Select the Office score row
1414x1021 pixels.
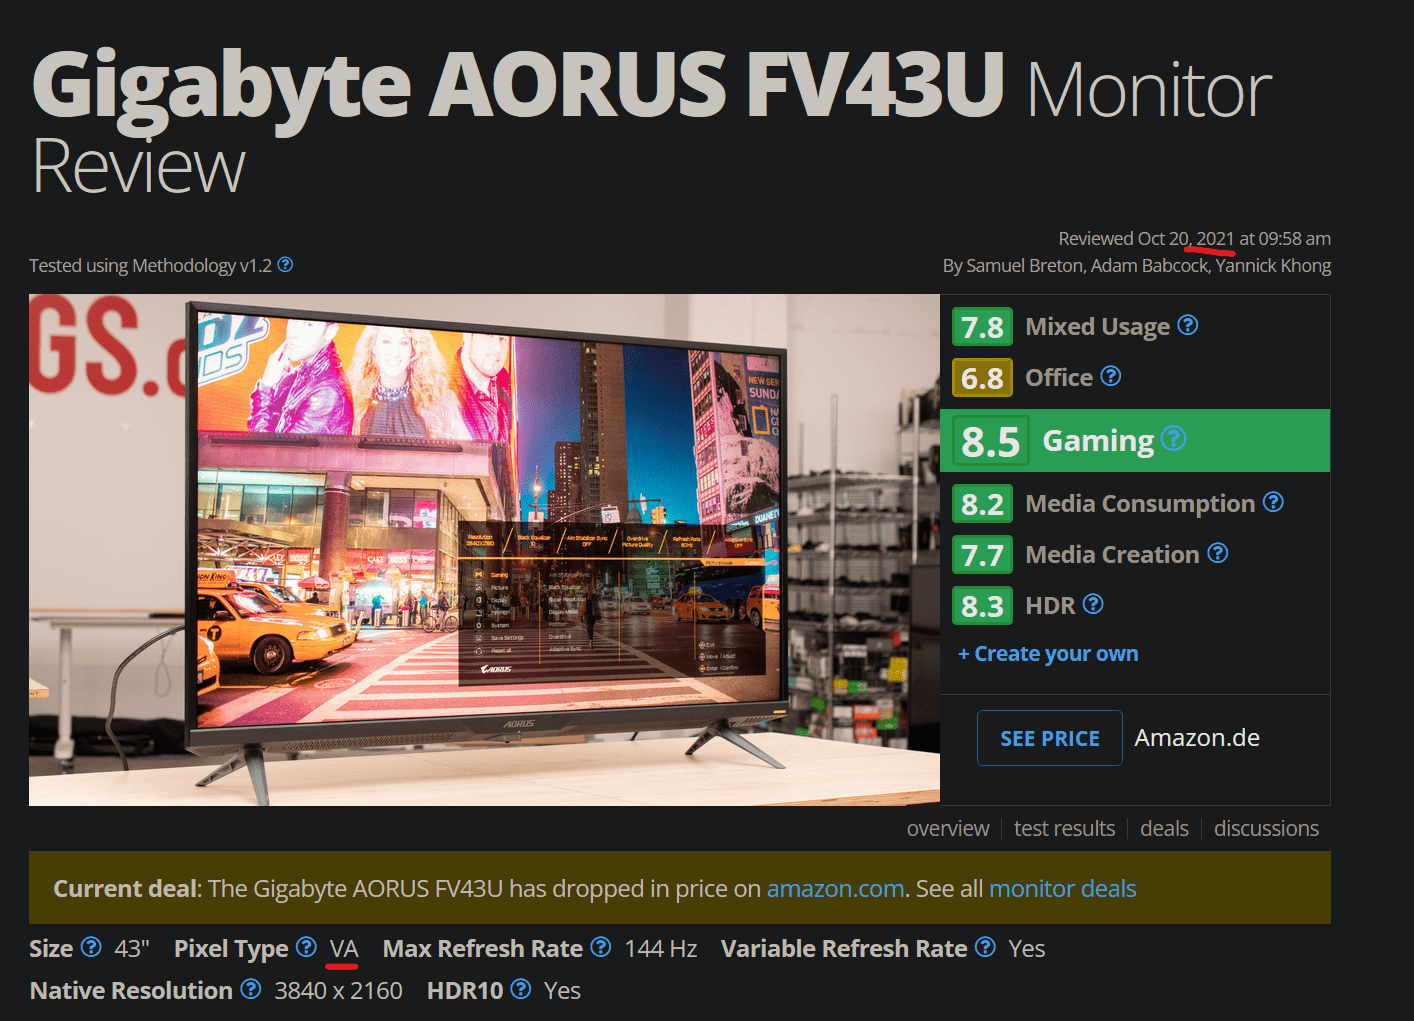coord(1135,378)
